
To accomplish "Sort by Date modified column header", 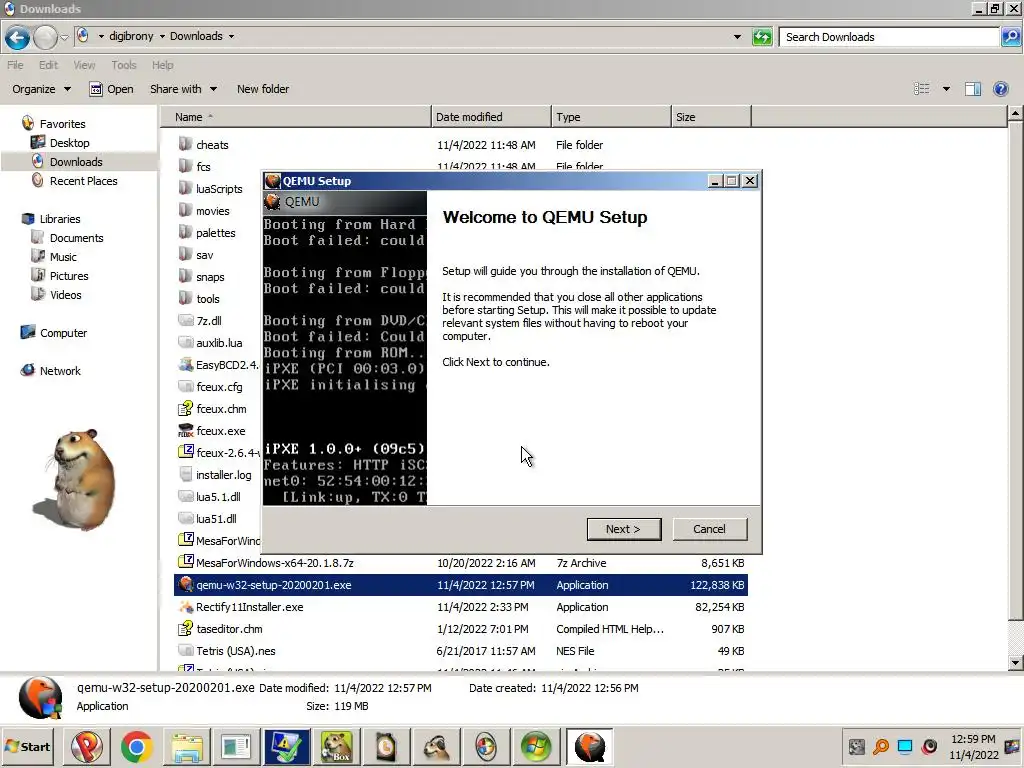I will click(491, 117).
